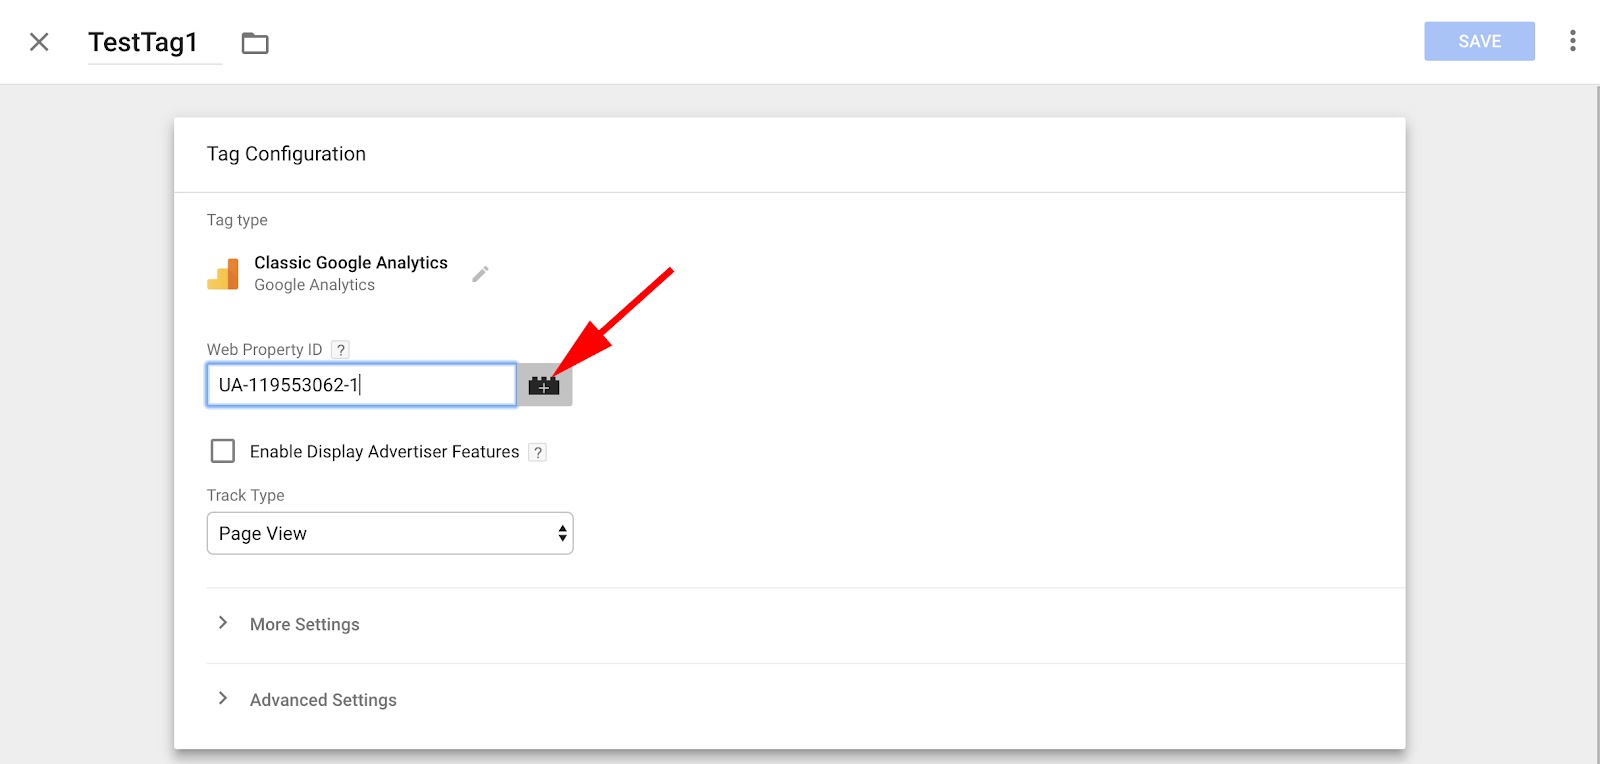The width and height of the screenshot is (1600, 764).
Task: Open help for Web Property ID
Action: [x=341, y=349]
